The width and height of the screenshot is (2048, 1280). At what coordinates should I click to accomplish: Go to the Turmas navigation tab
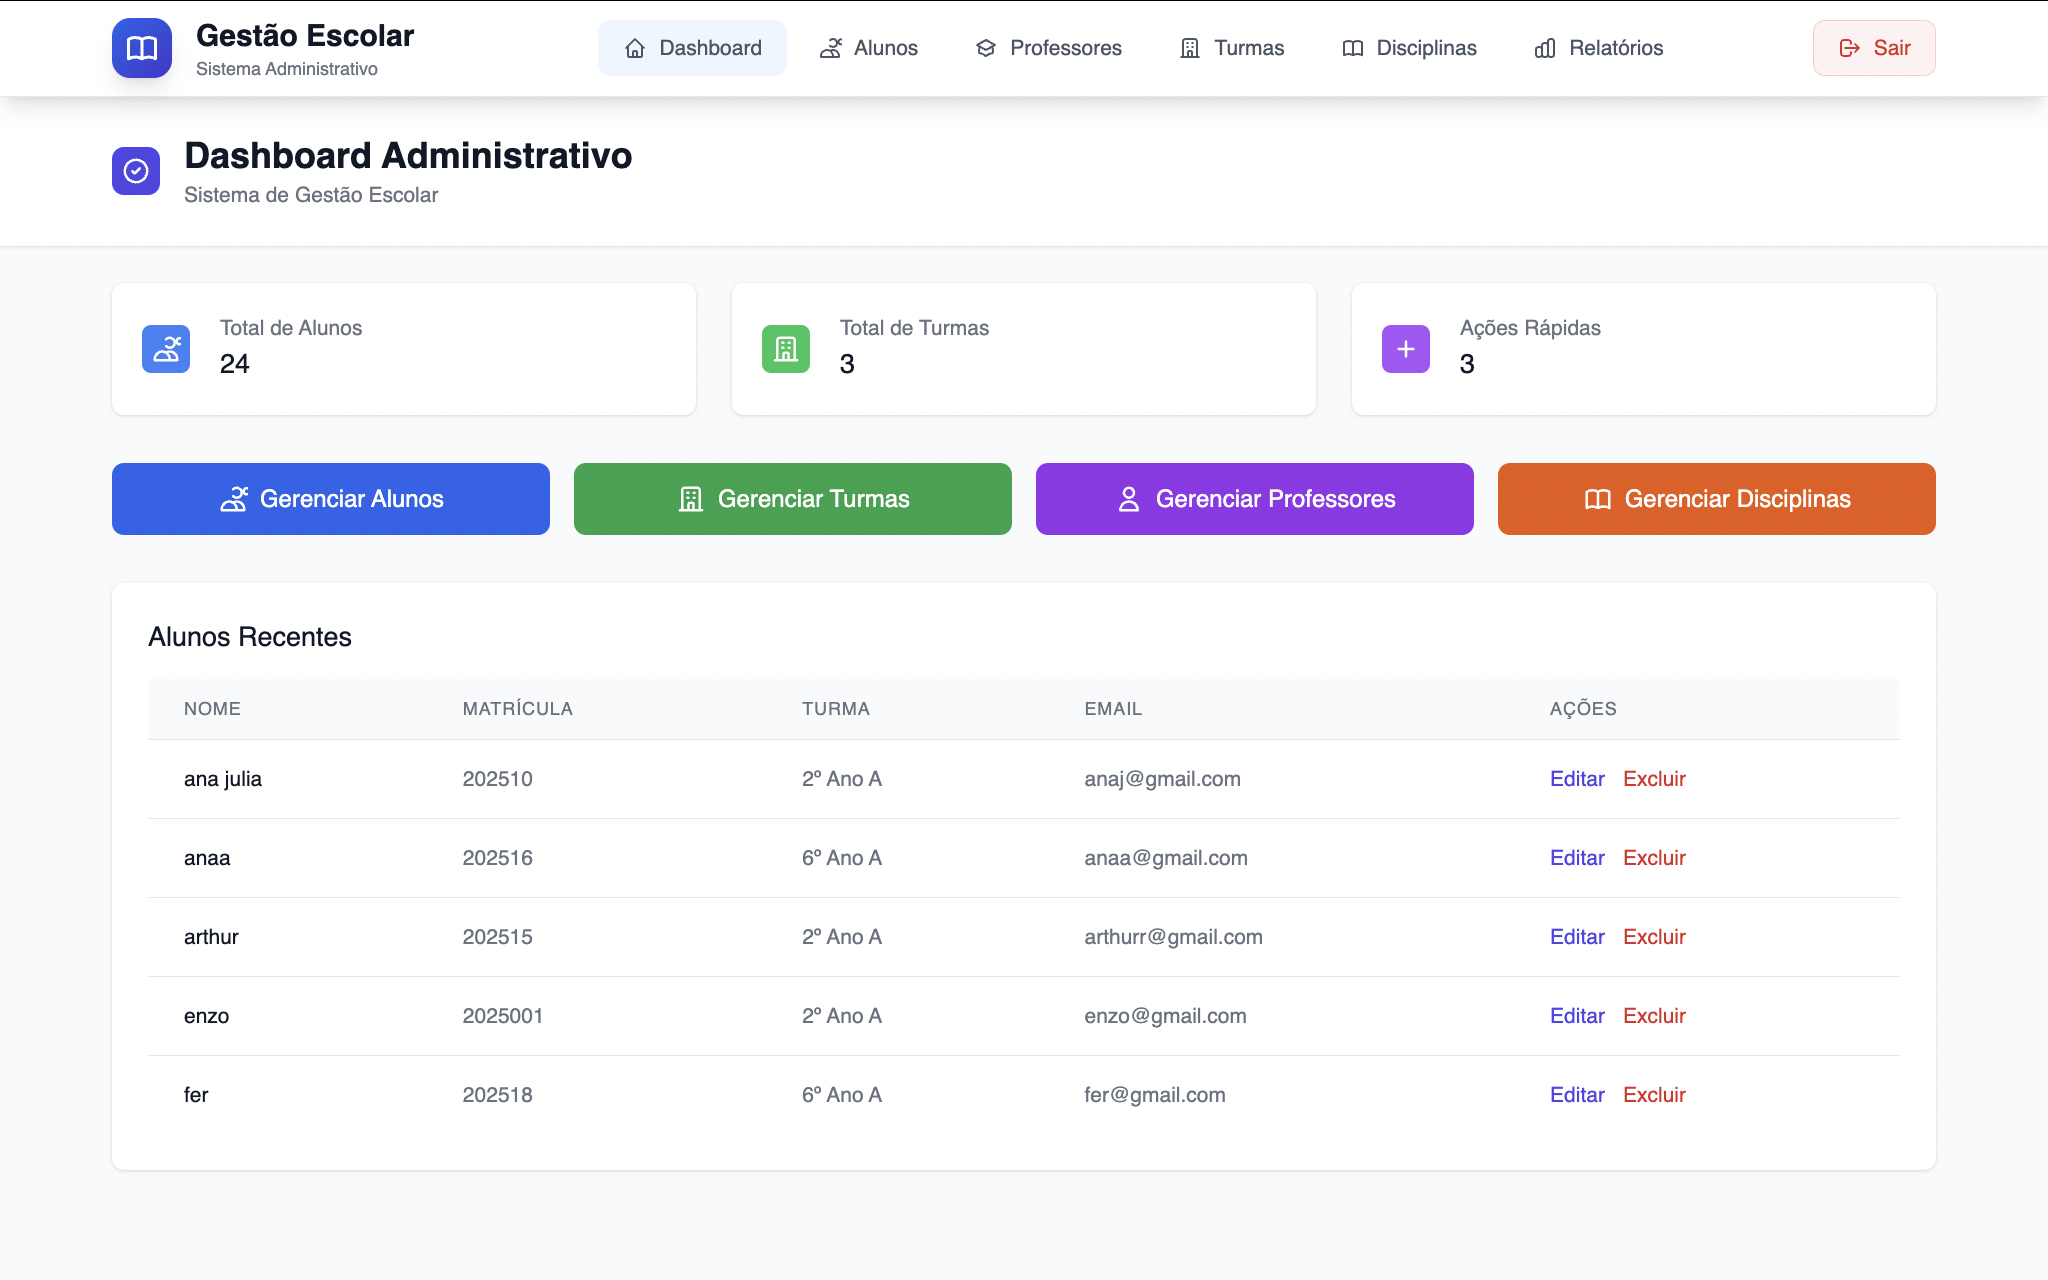point(1232,48)
